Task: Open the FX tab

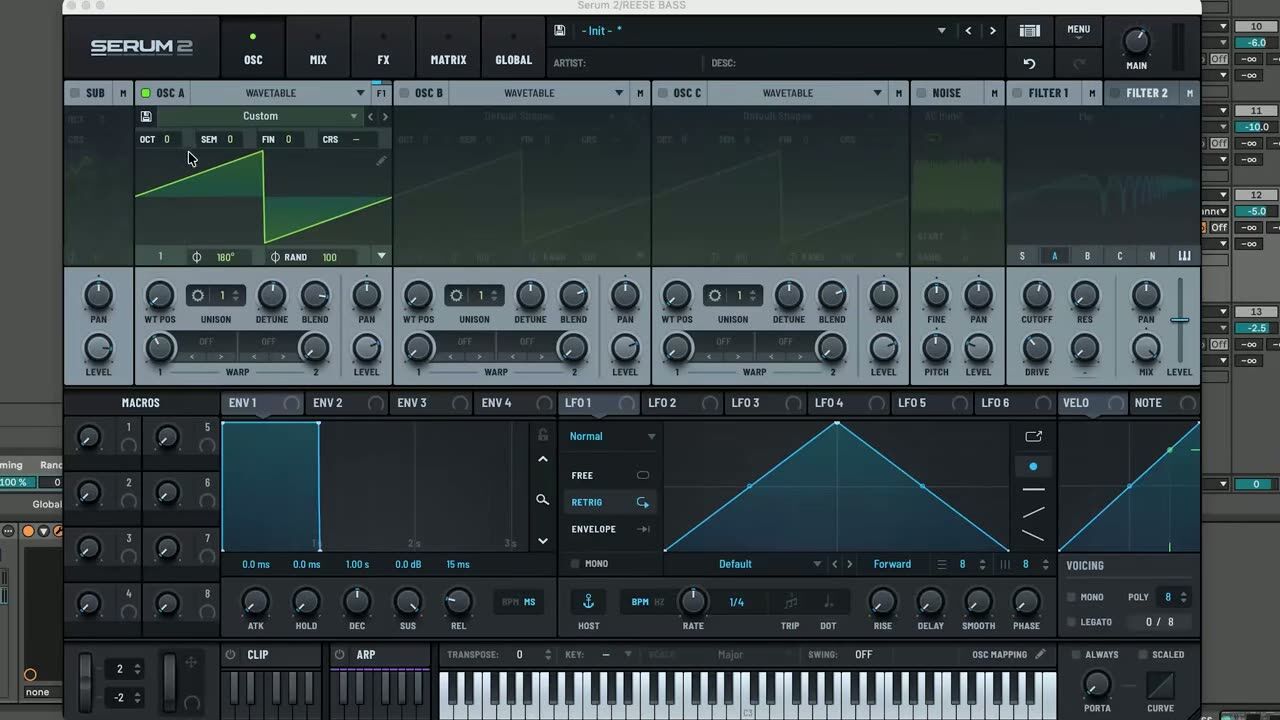Action: (383, 47)
